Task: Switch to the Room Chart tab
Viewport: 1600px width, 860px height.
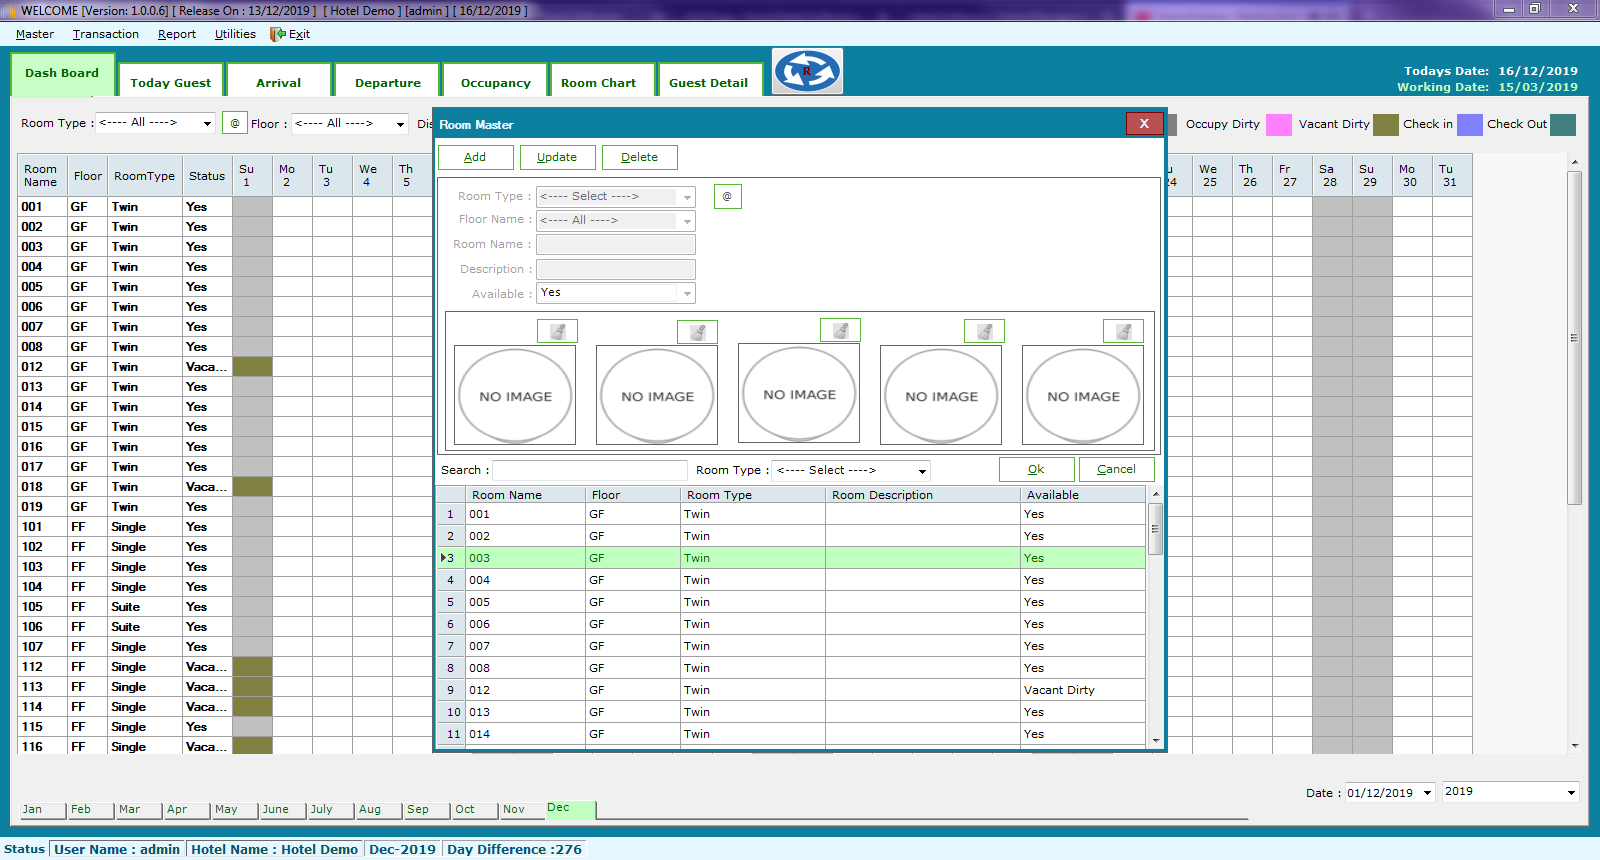Action: click(x=598, y=83)
